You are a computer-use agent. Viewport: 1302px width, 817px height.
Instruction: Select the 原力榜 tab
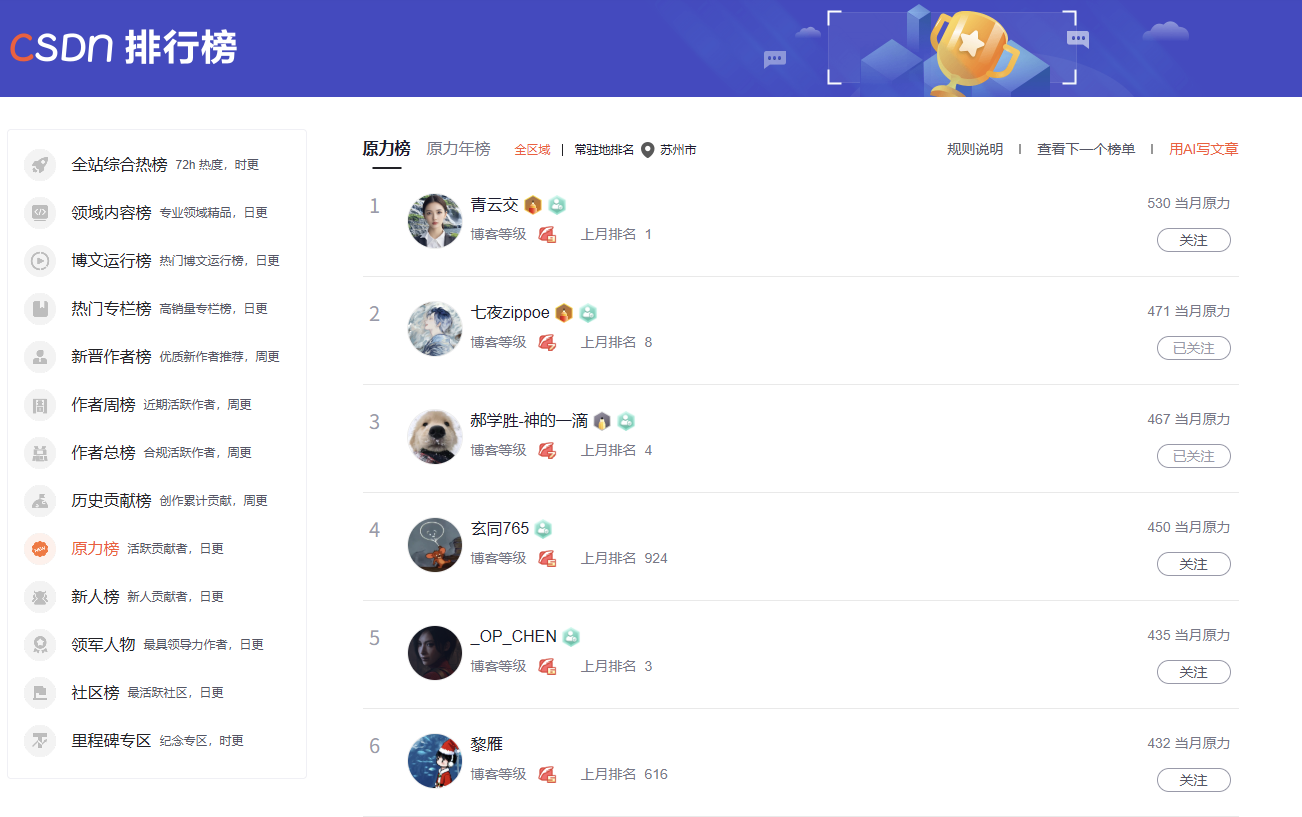point(386,149)
